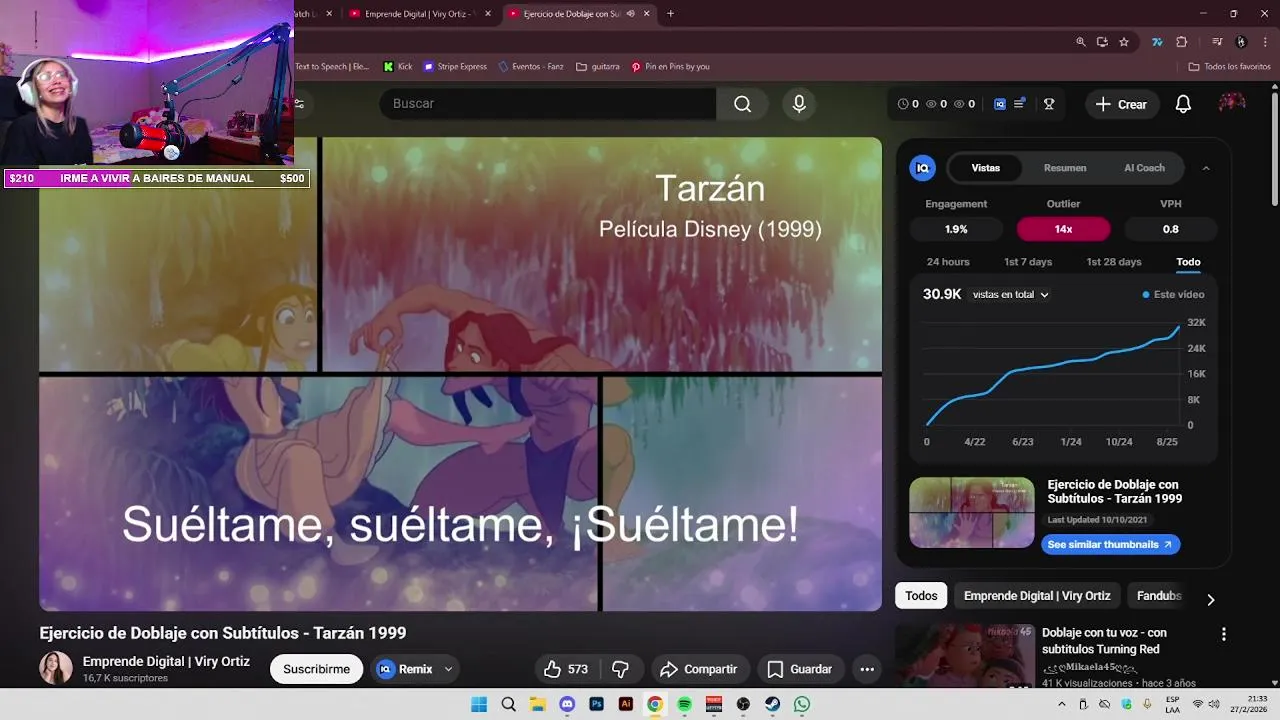Open WhatsApp from the taskbar
Image resolution: width=1280 pixels, height=720 pixels.
[x=802, y=704]
